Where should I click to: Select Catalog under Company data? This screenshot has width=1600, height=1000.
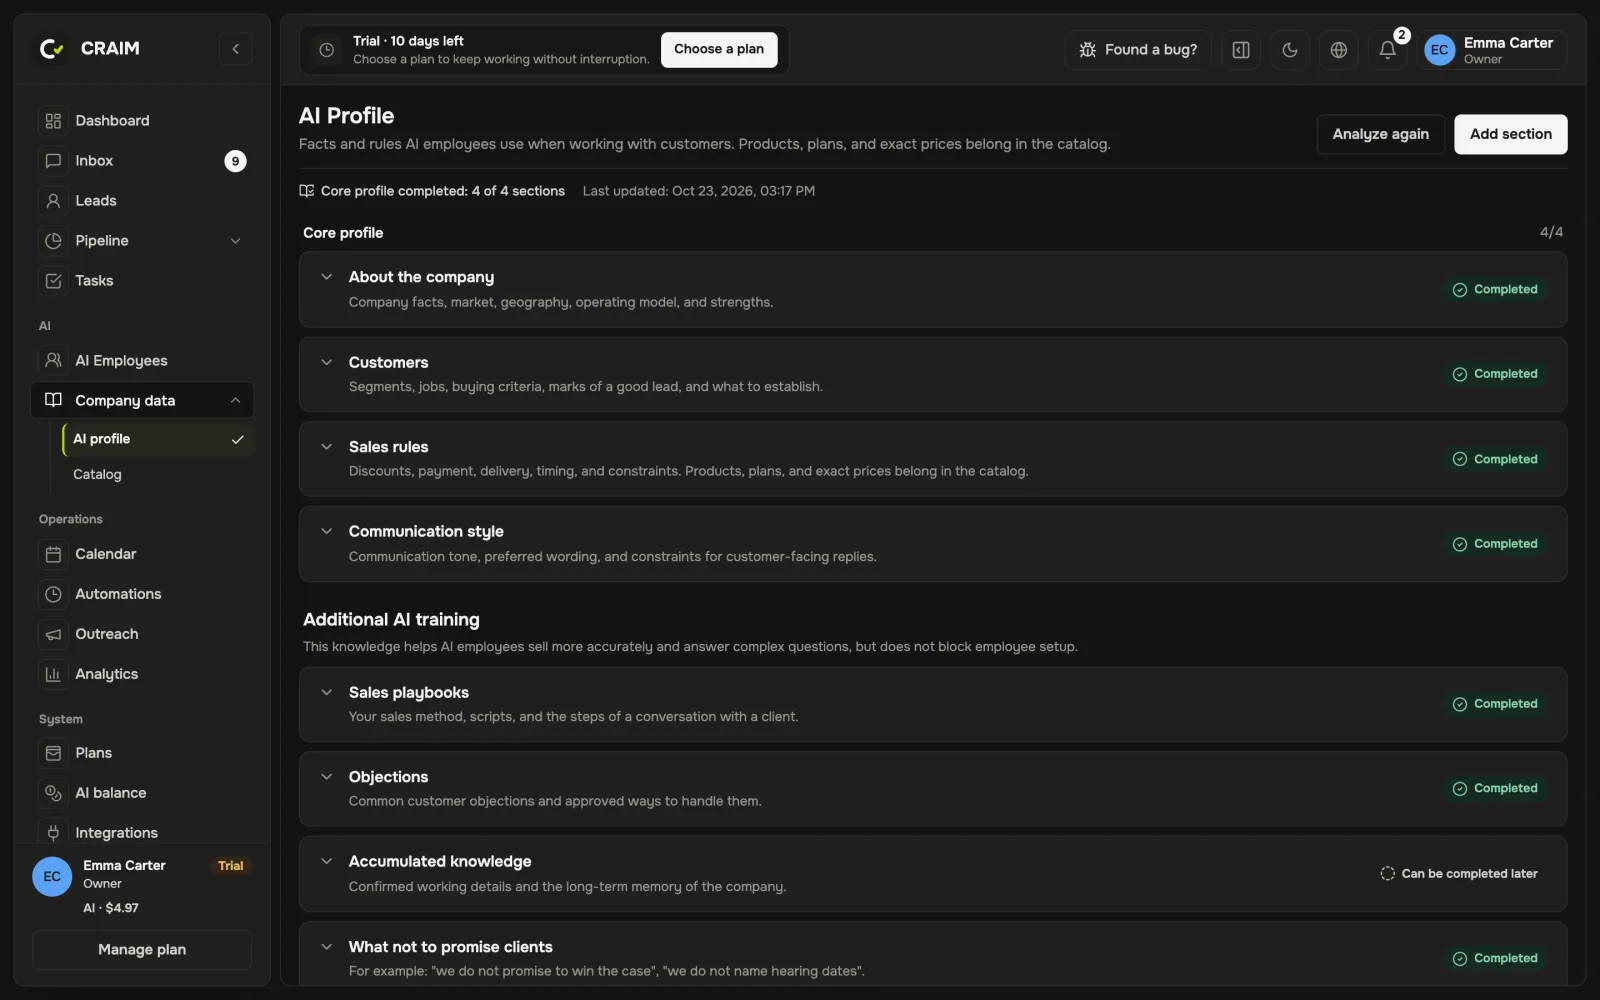point(157,475)
